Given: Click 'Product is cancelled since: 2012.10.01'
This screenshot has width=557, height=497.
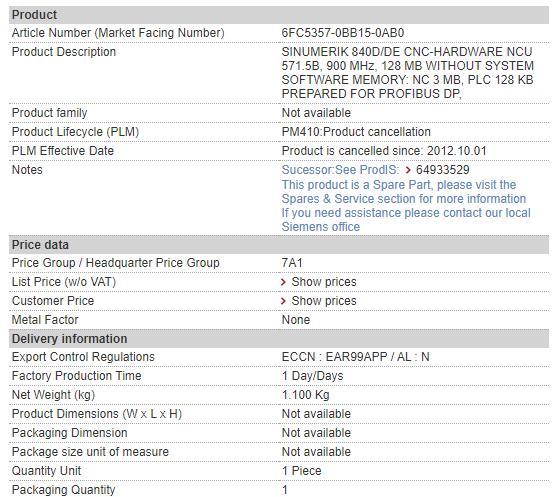Looking at the screenshot, I should pos(384,151).
